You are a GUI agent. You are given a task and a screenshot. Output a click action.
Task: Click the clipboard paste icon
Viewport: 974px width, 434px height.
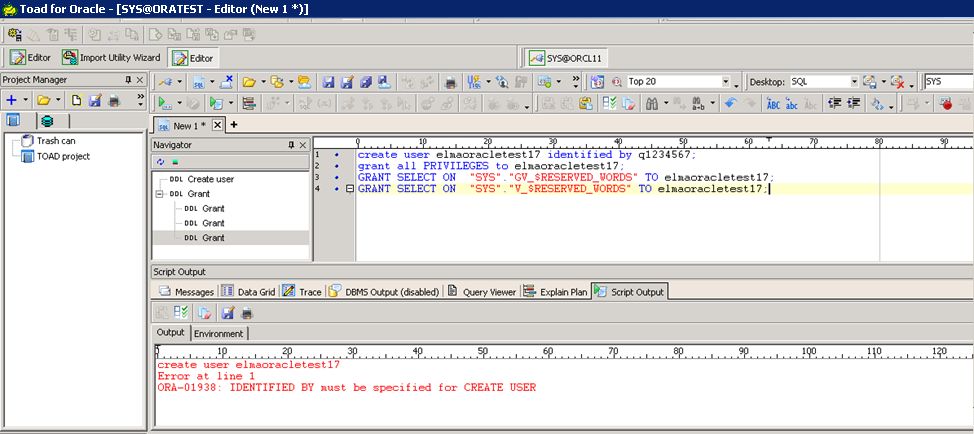click(x=585, y=104)
